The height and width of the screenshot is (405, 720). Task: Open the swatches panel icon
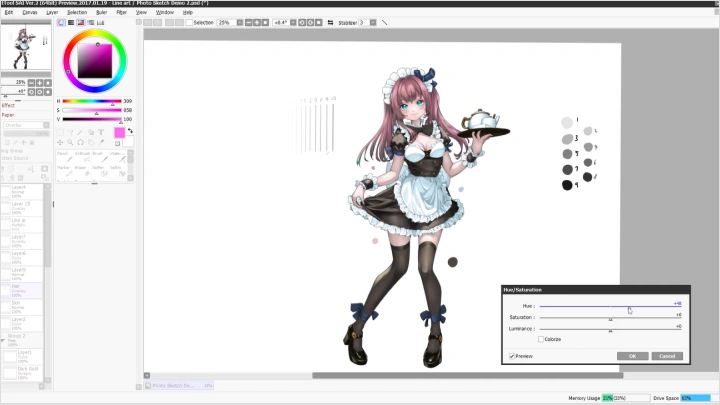tap(101, 22)
